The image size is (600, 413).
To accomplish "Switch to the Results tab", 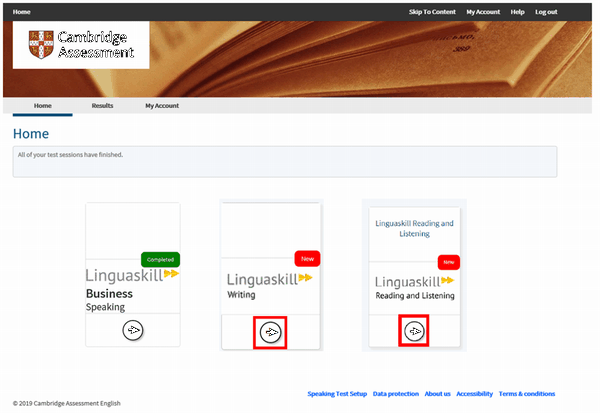I will (x=102, y=106).
